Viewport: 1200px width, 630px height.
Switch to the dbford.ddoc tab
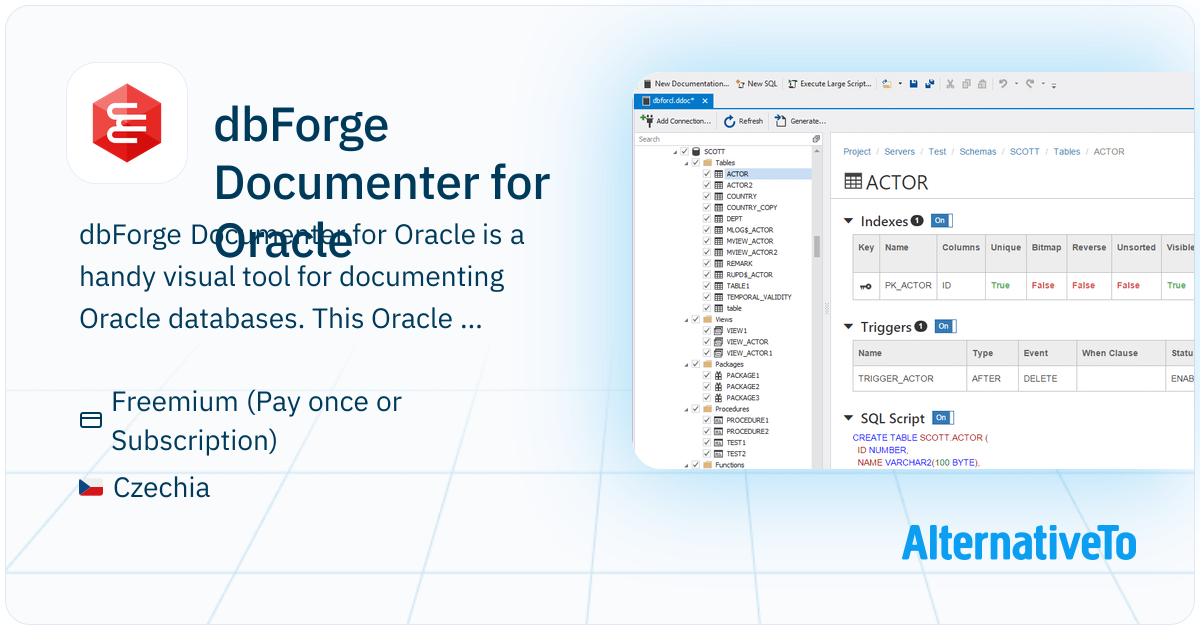point(673,101)
